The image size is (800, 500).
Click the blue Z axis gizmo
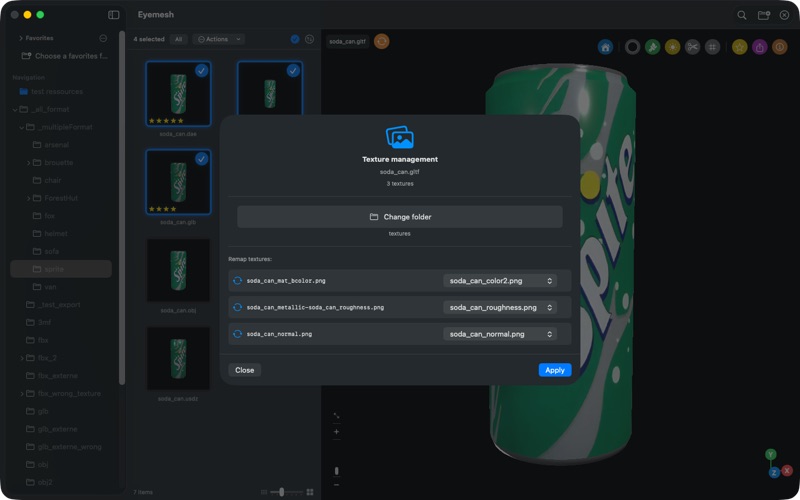(x=774, y=473)
